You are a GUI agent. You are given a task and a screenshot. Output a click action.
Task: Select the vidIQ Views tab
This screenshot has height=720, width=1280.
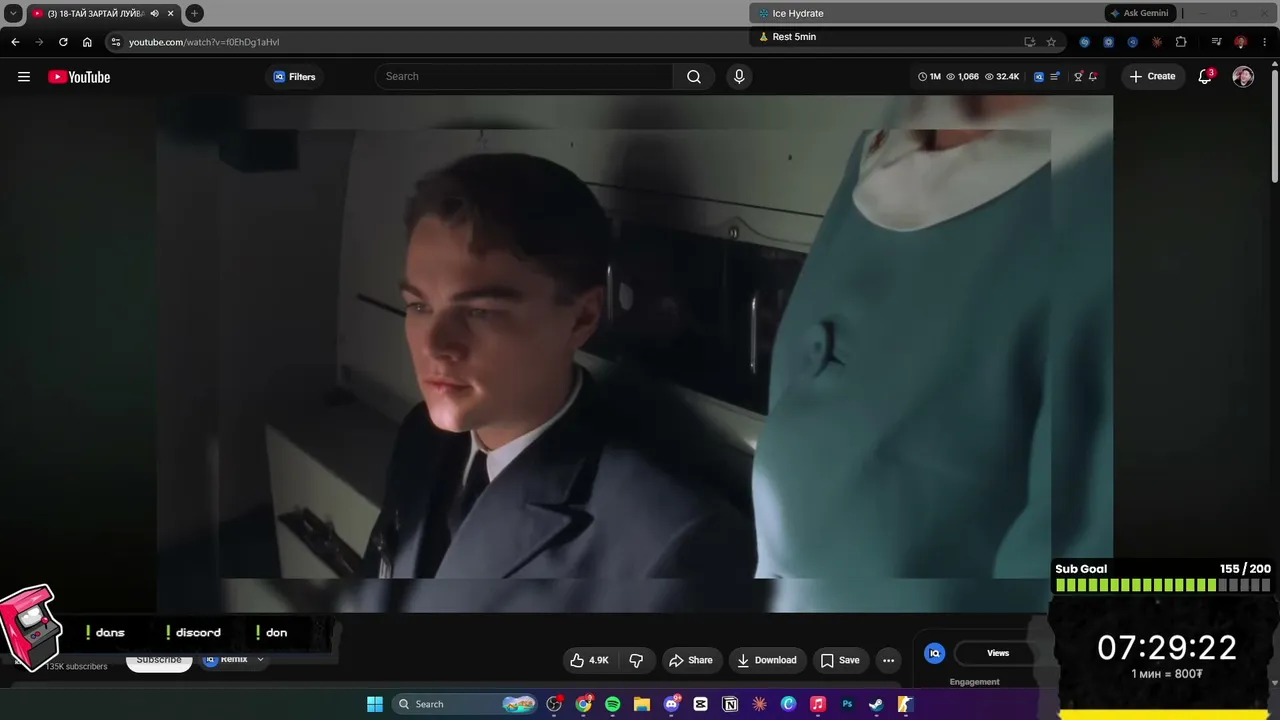point(998,653)
